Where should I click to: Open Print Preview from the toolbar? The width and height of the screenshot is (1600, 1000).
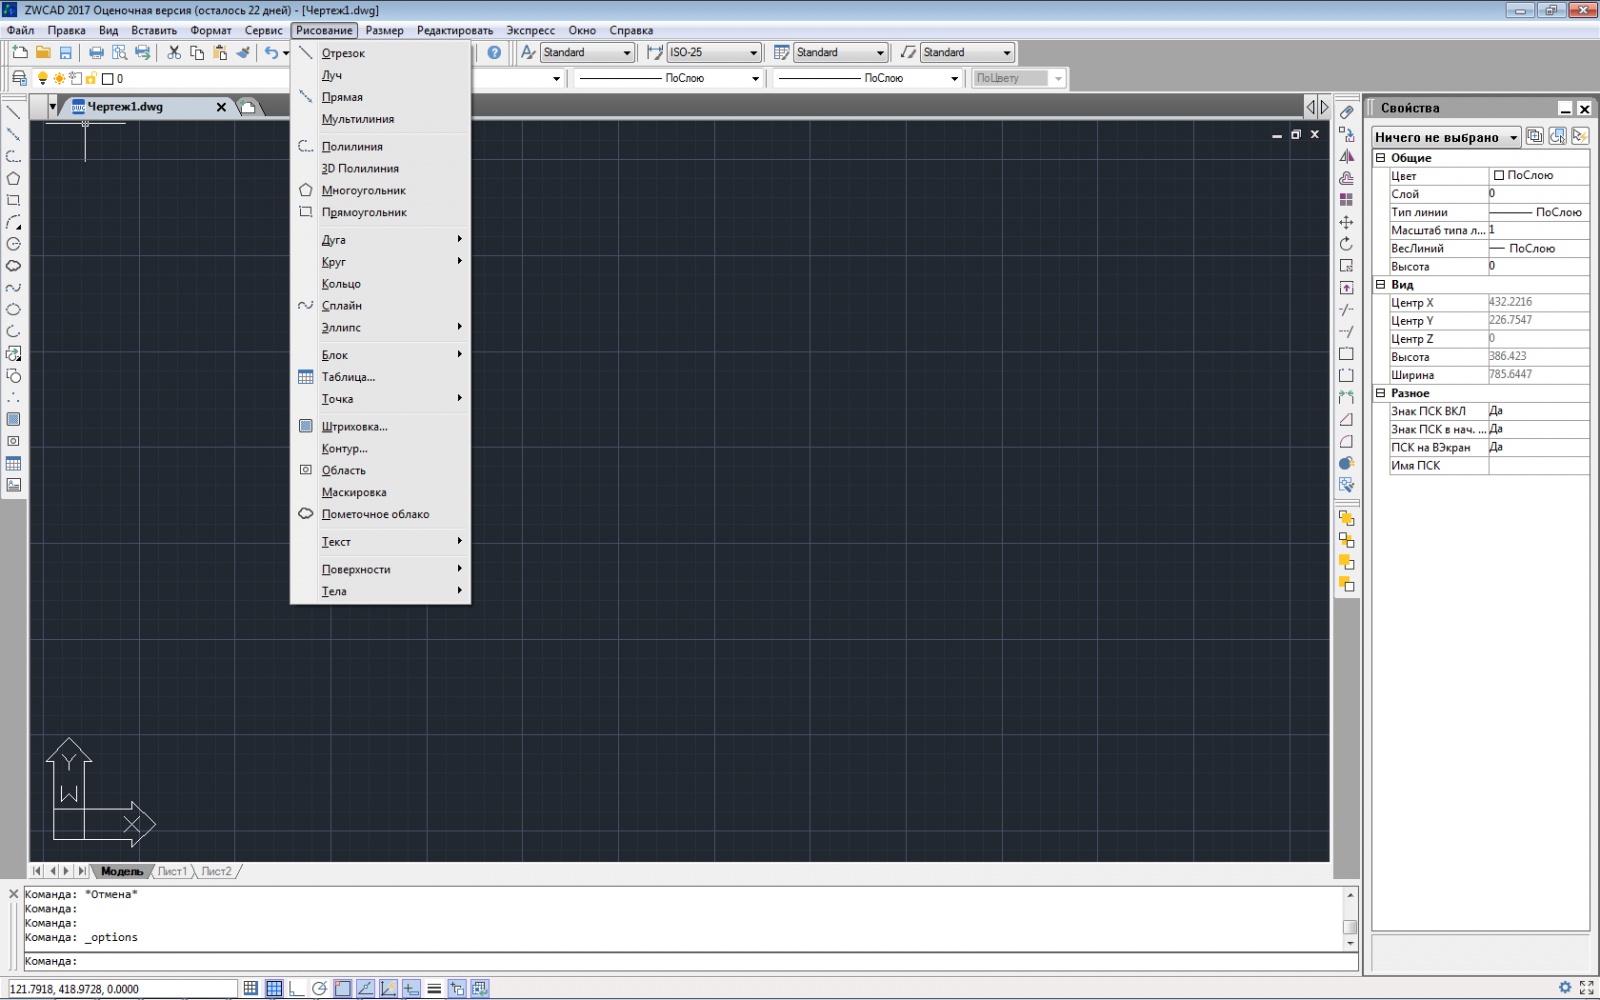coord(119,52)
